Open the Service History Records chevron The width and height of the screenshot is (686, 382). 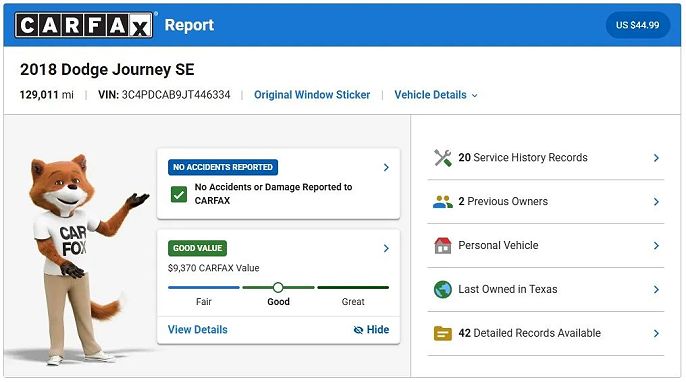click(656, 158)
